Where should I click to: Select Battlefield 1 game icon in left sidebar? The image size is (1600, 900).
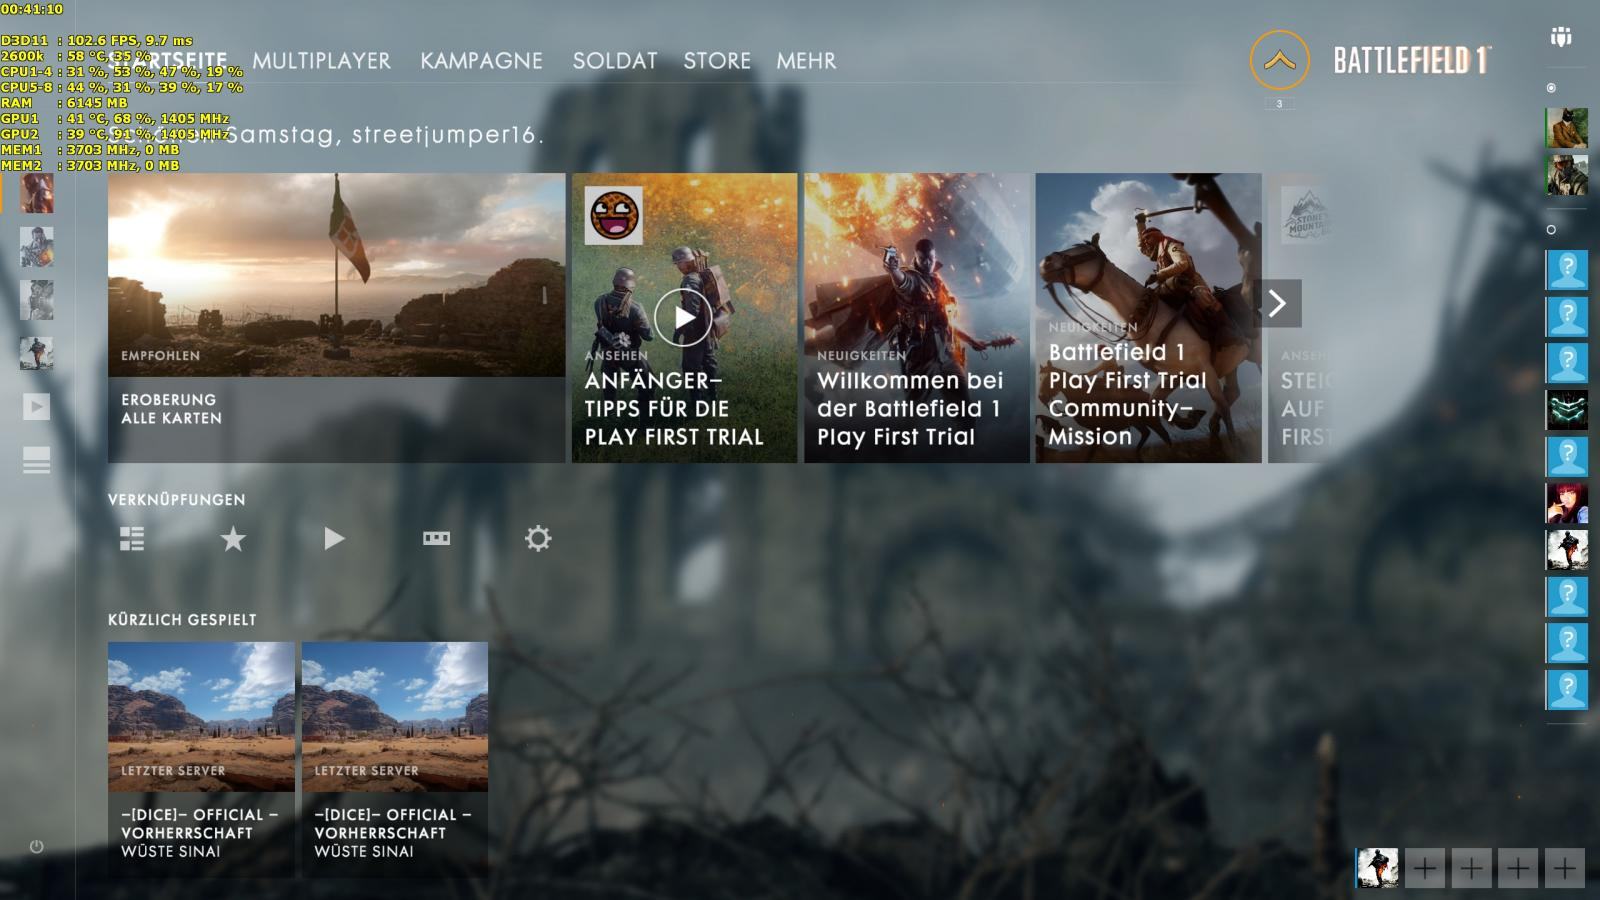(37, 193)
